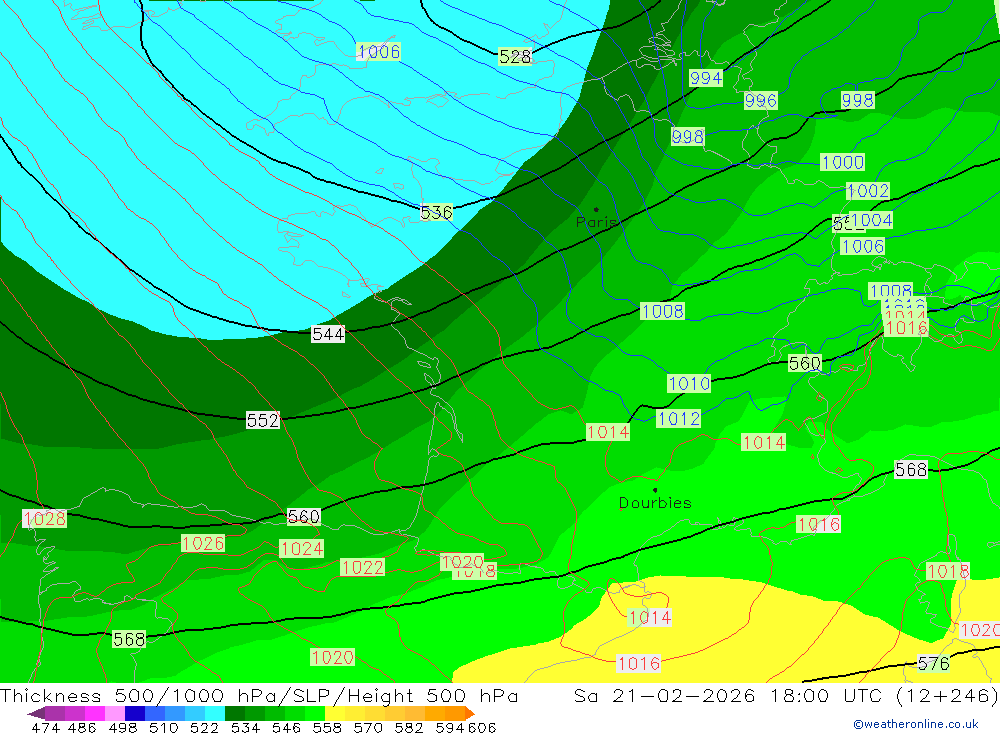
Task: Click the map title starting with 'Thickness 500/1000 hPa'
Action: pos(259,695)
